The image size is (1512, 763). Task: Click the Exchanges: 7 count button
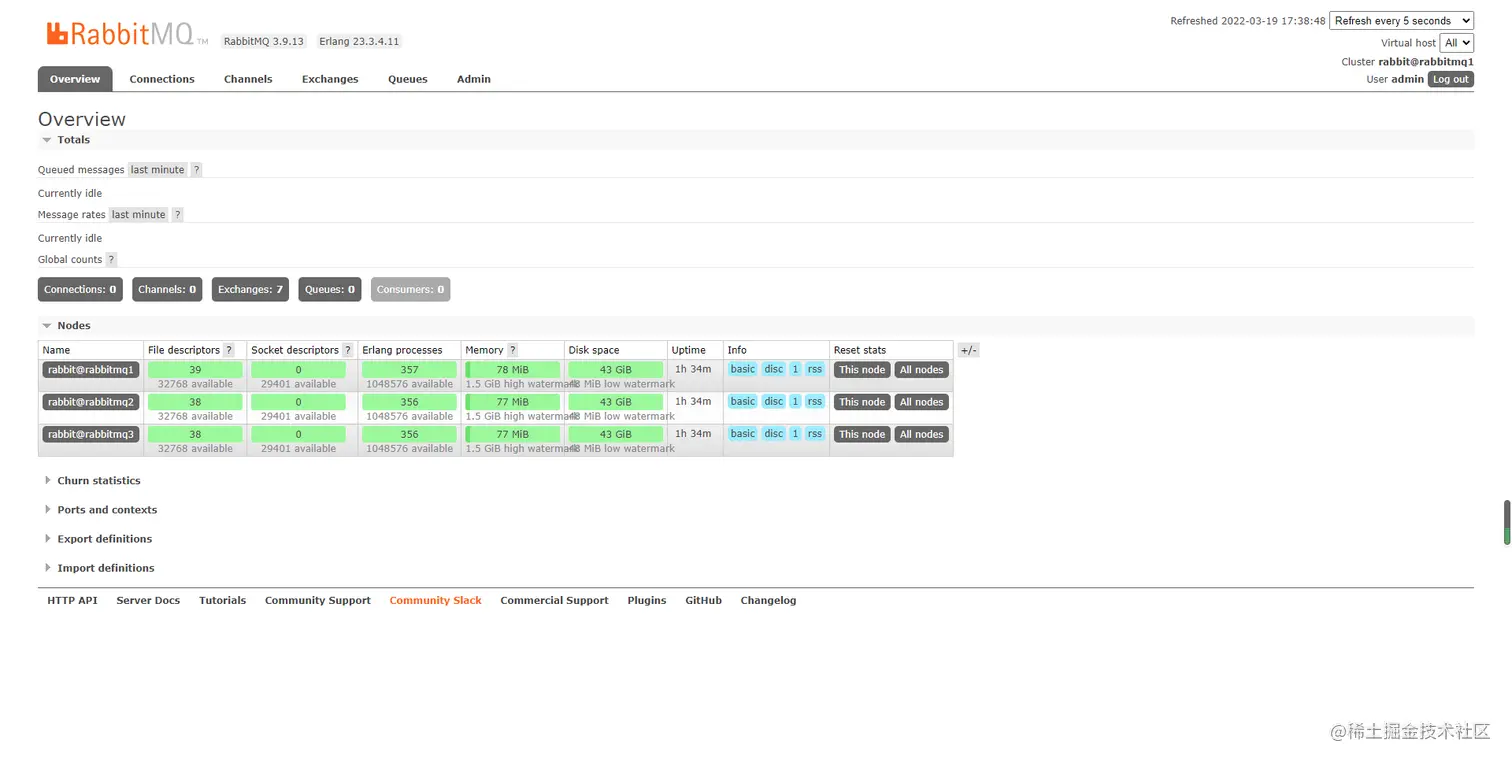tap(250, 290)
